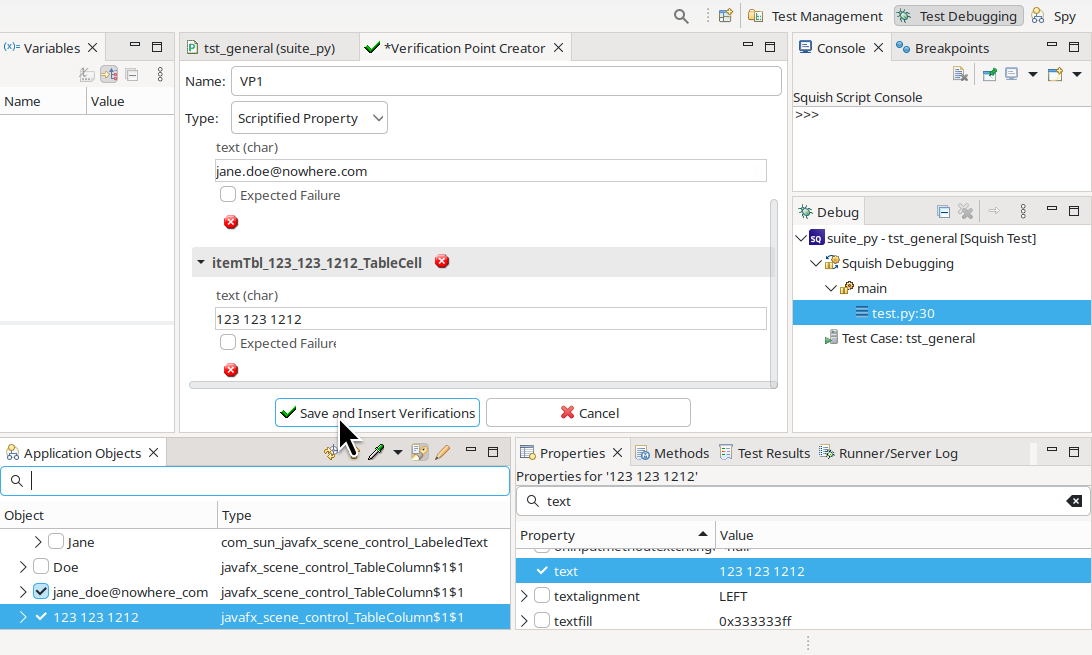The height and width of the screenshot is (655, 1092).
Task: Click the pencil edit icon in Application Objects
Action: click(443, 453)
